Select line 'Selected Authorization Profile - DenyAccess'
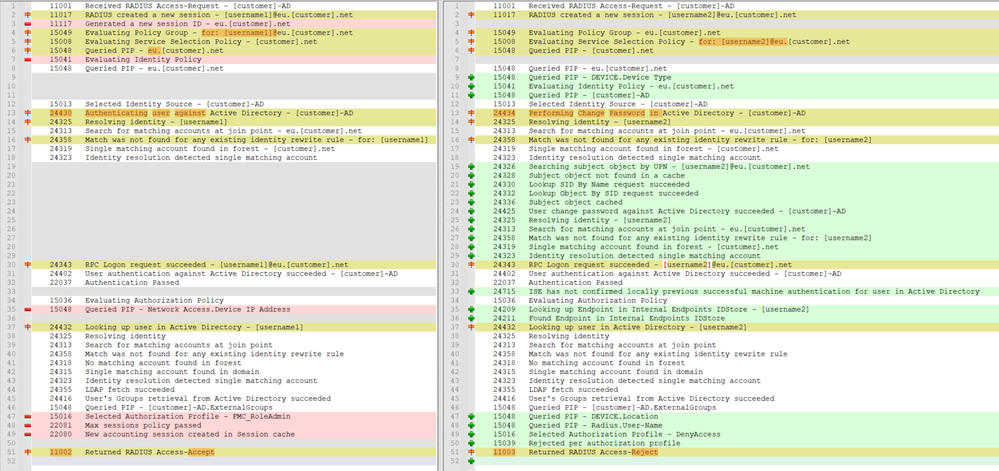 click(737, 434)
